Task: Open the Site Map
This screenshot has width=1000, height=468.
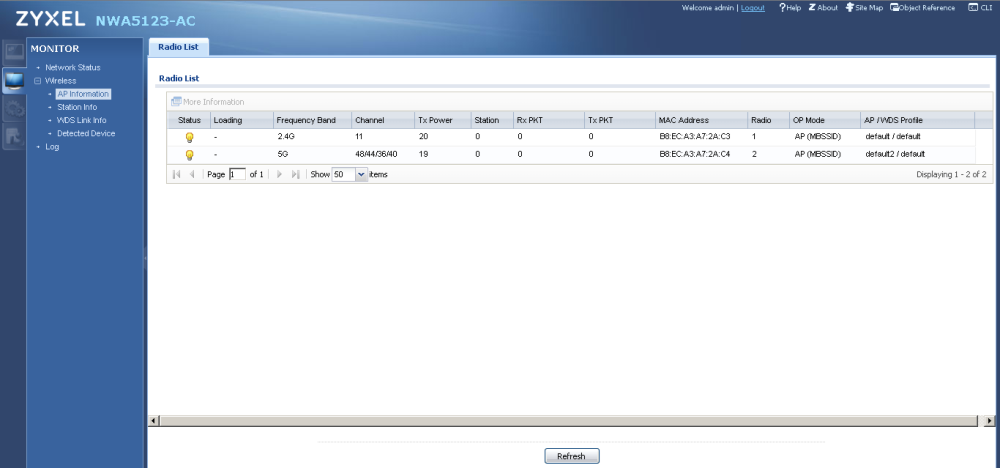Action: [864, 8]
